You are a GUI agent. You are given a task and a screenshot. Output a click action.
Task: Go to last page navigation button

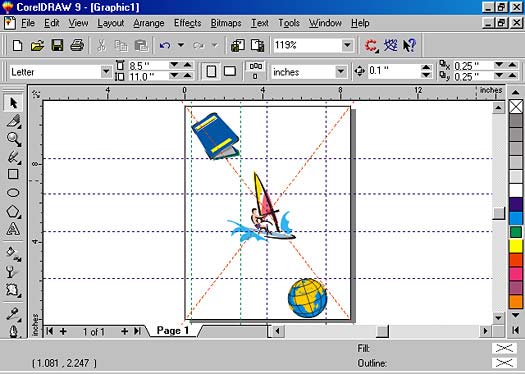(137, 331)
